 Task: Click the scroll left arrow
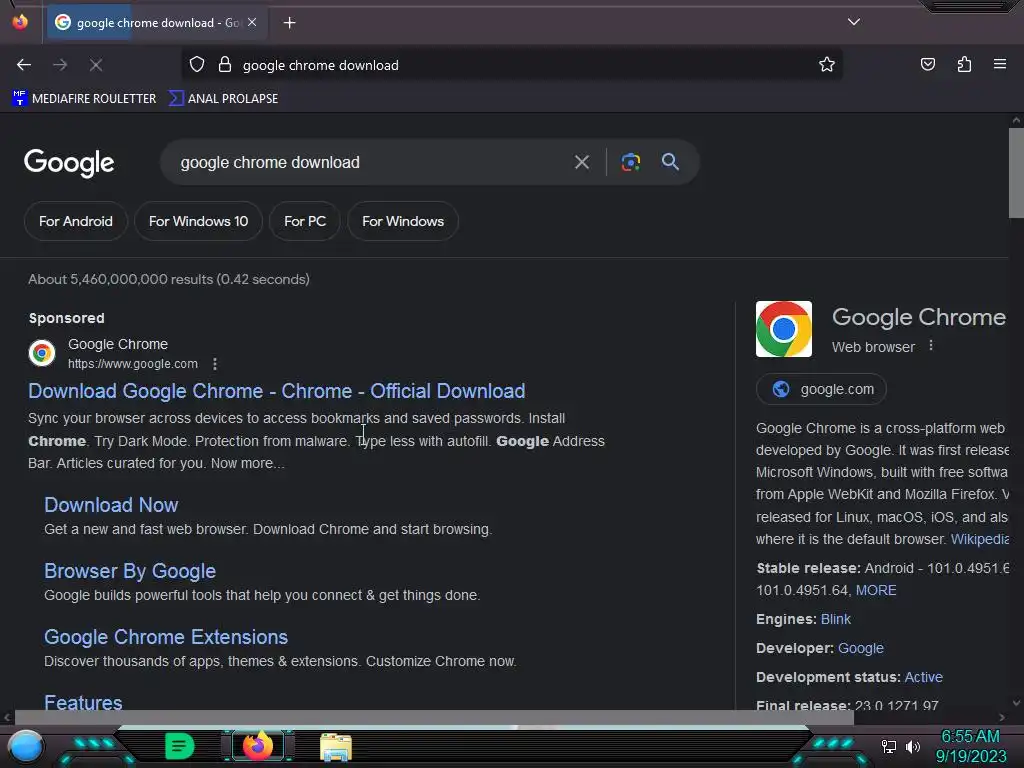pos(7,717)
